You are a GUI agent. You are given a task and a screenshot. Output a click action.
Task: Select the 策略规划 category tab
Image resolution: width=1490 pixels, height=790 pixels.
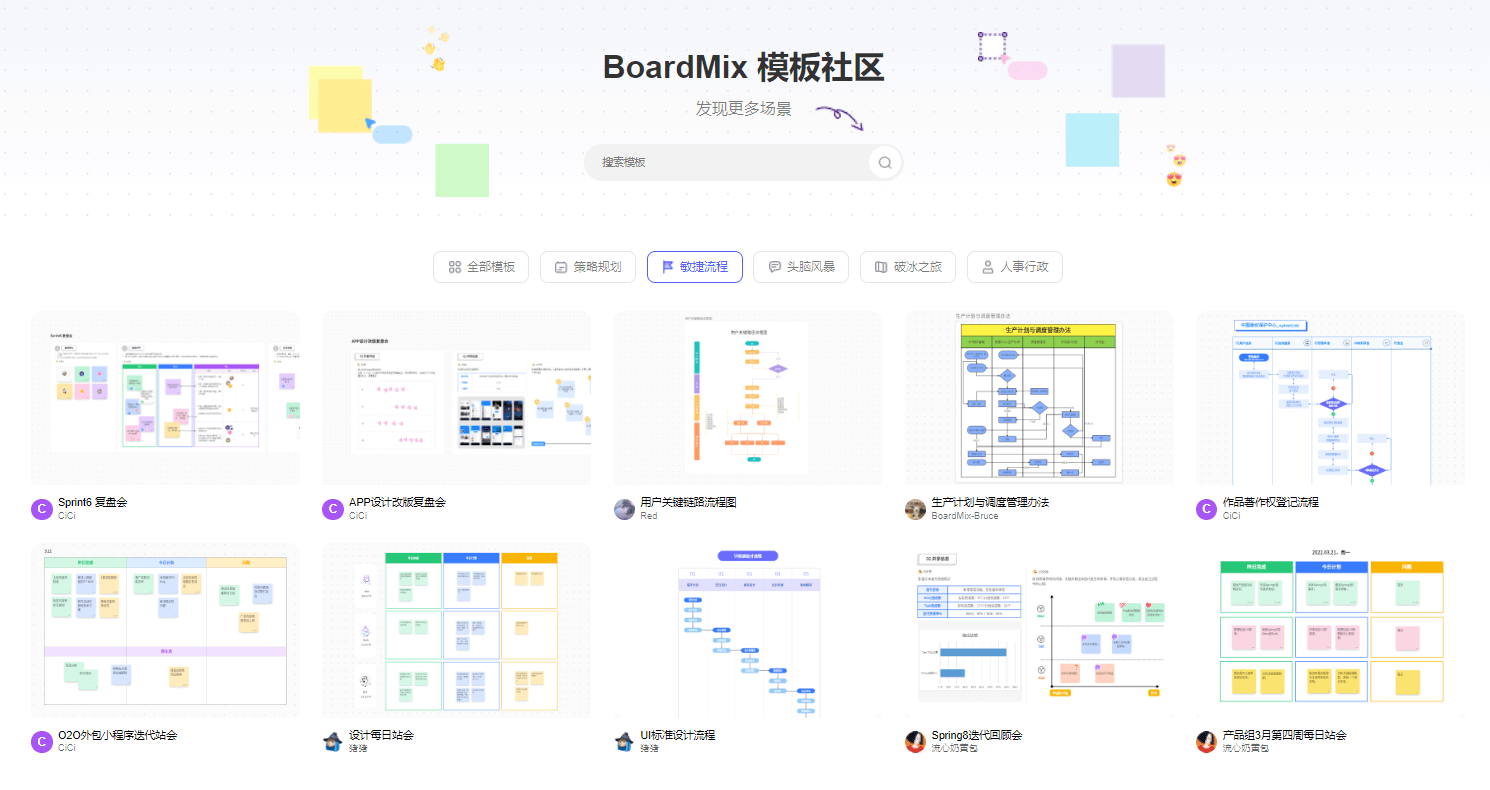[x=588, y=267]
